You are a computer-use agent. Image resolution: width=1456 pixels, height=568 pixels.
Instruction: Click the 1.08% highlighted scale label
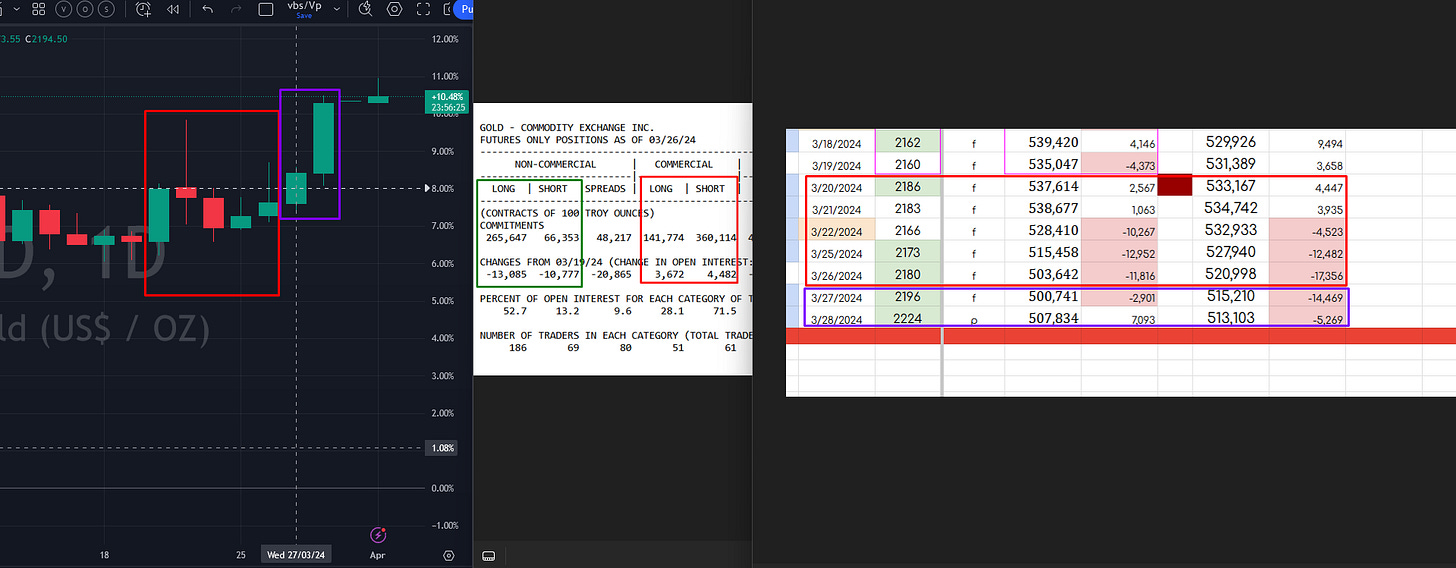coord(442,449)
